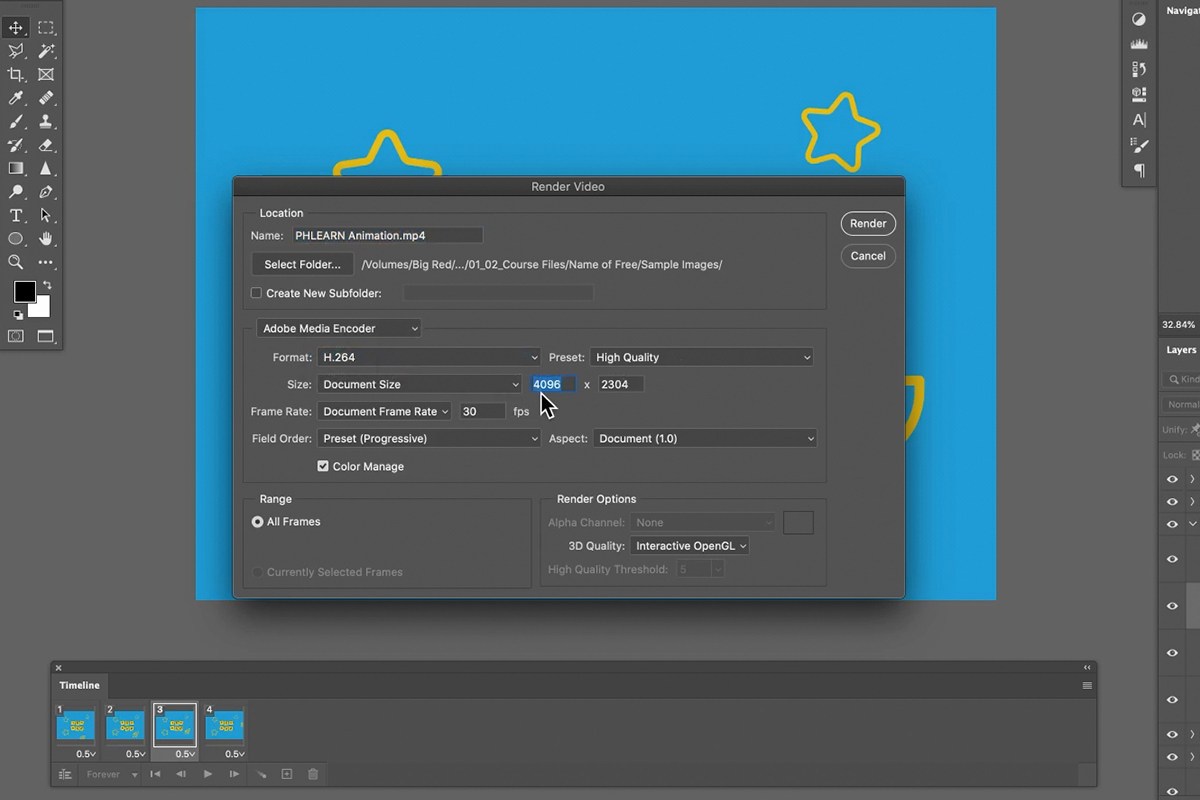Switch to the Layers panel tab
This screenshot has width=1200, height=800.
(1181, 350)
